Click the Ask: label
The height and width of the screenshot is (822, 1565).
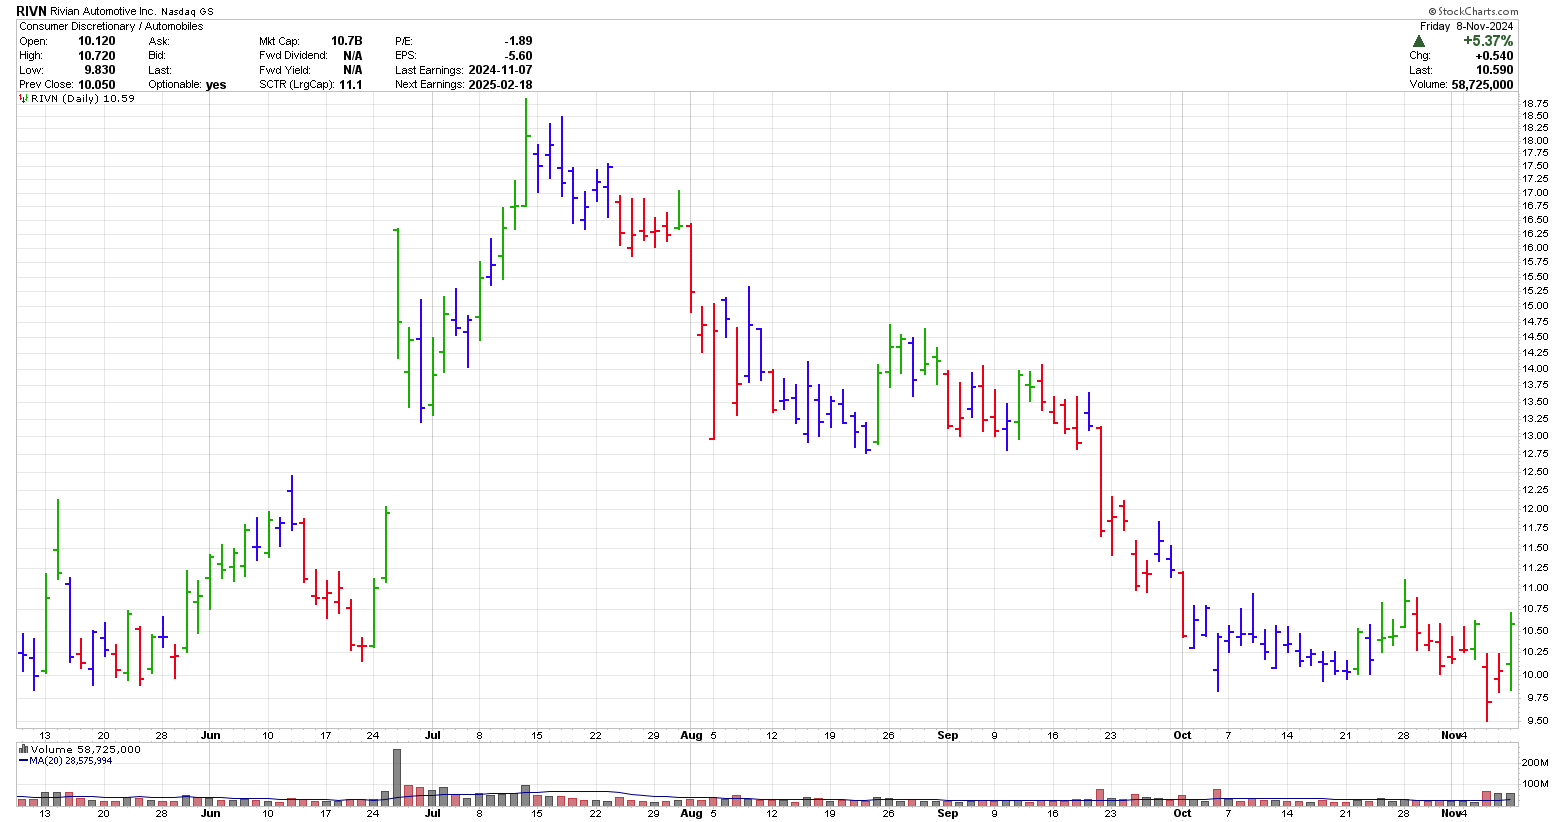[159, 41]
